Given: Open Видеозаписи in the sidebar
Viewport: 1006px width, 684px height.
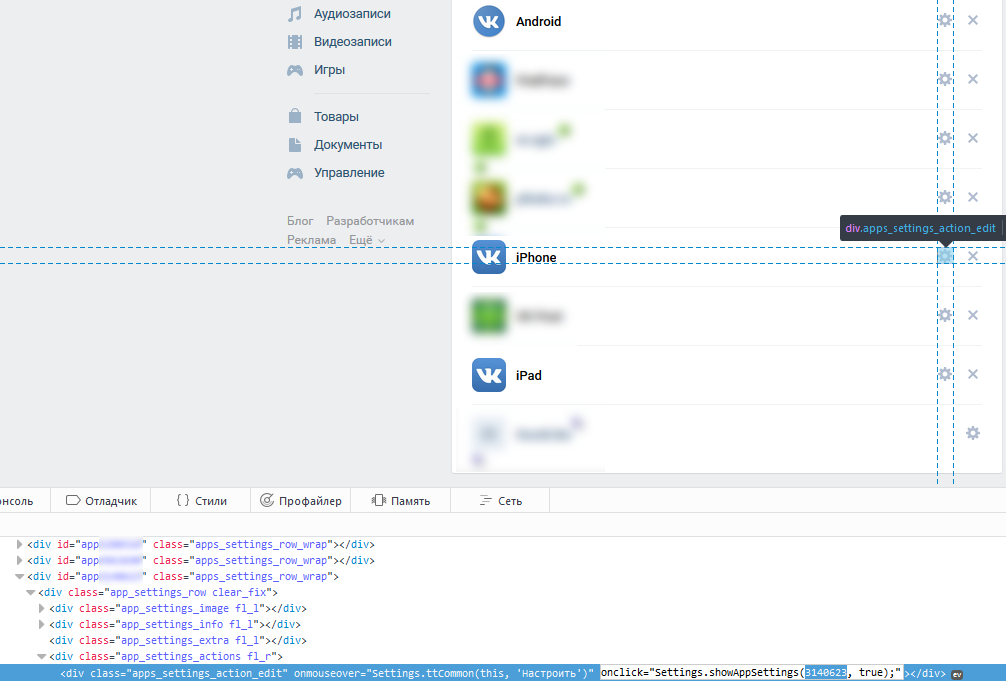Looking at the screenshot, I should [353, 42].
